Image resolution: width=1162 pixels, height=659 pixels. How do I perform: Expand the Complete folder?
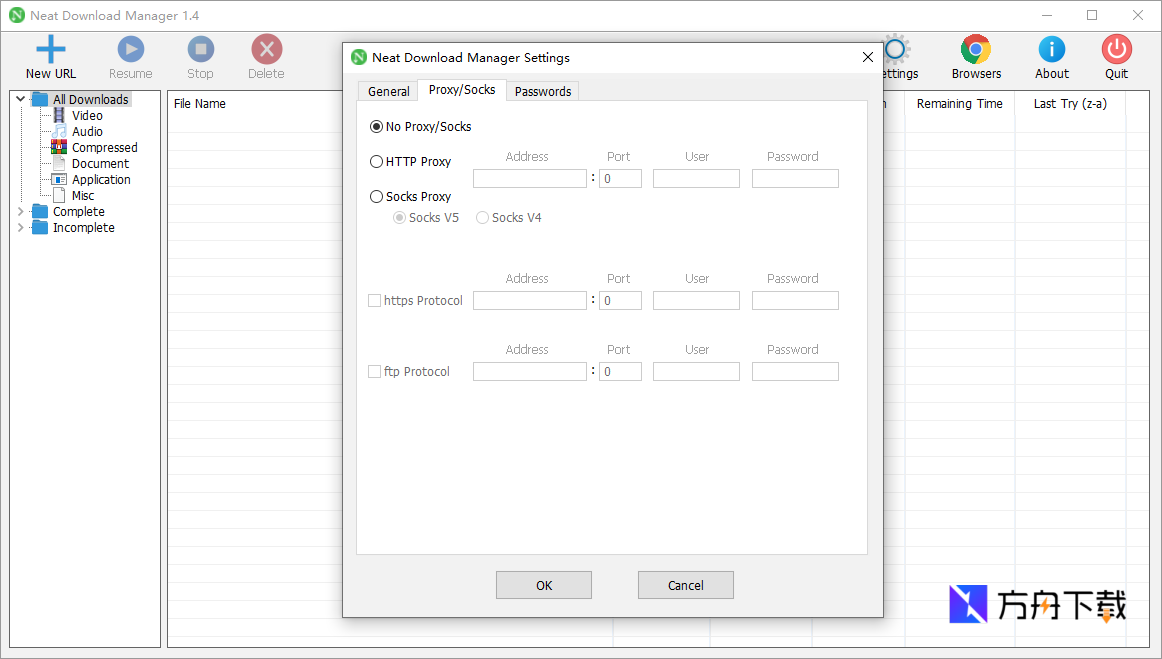point(20,211)
